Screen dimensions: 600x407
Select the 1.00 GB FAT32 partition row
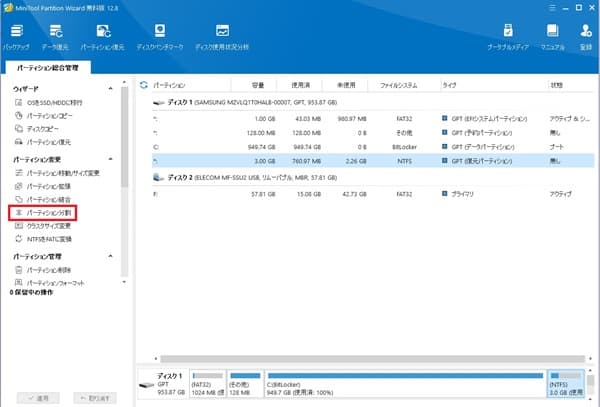[373, 119]
